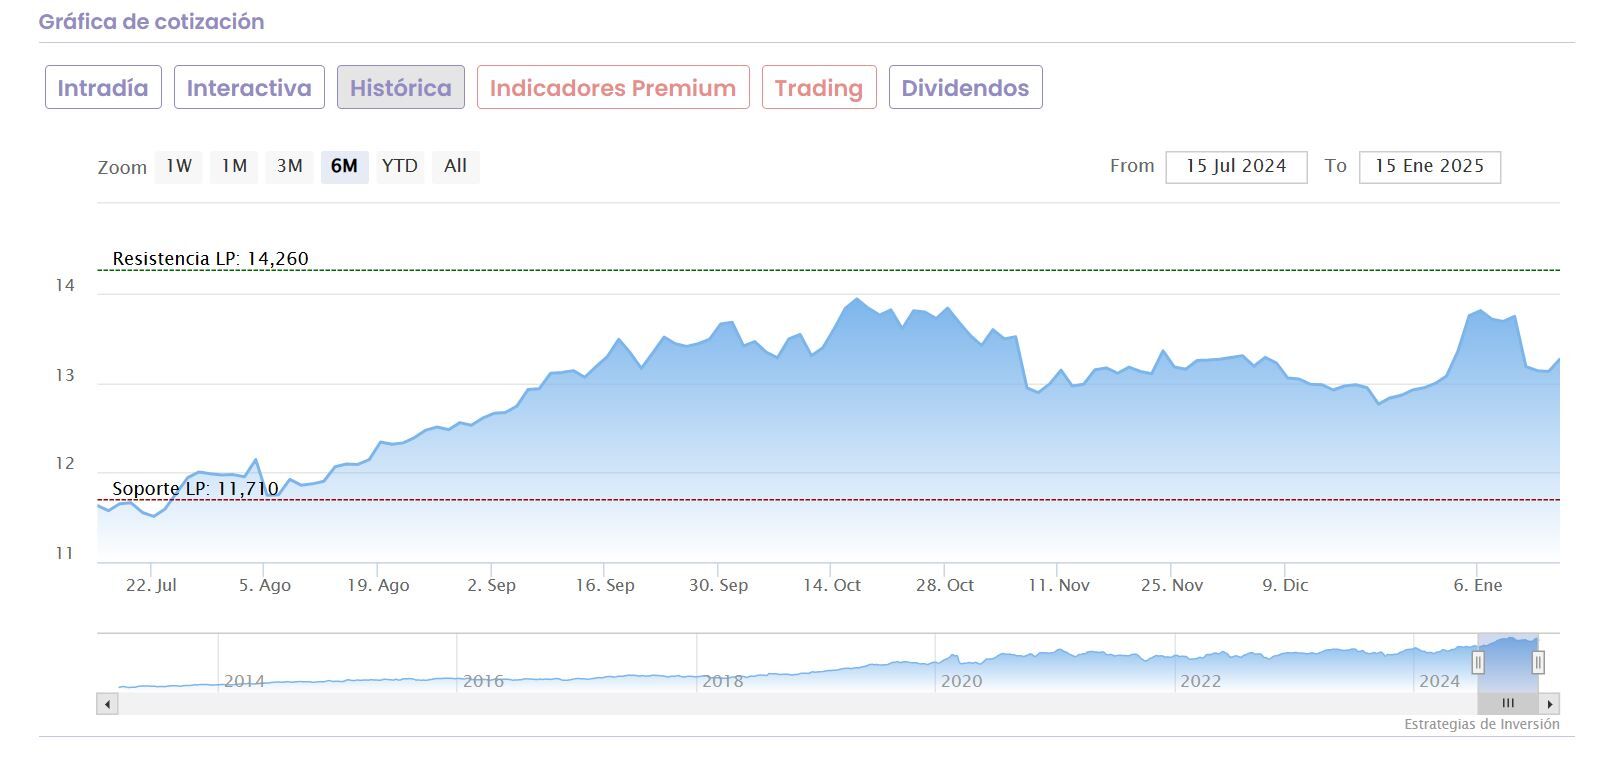Viewport: 1603px width, 762px height.
Task: Select the 6M zoom button
Action: click(x=344, y=166)
